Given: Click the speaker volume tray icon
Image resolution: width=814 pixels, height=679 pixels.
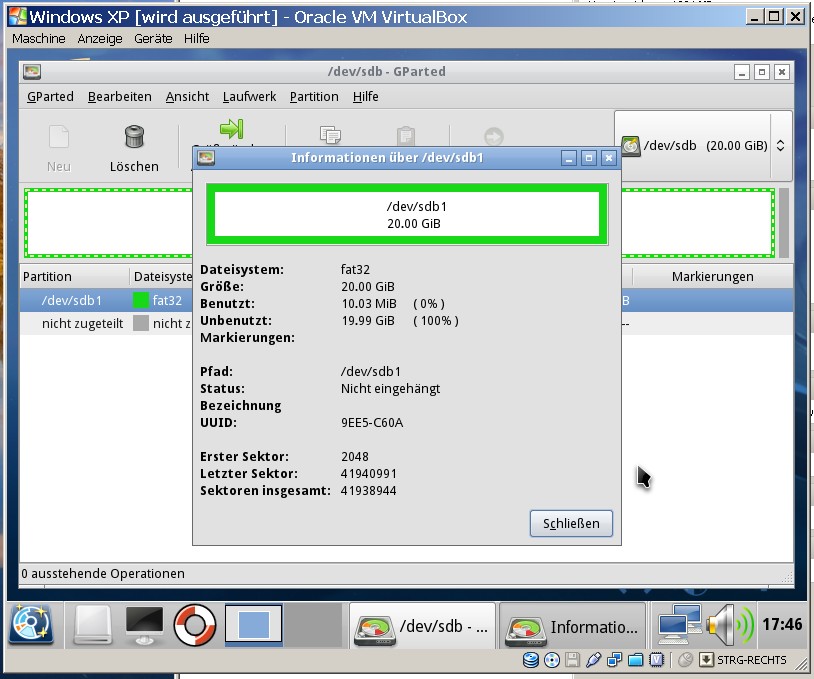Looking at the screenshot, I should (731, 625).
